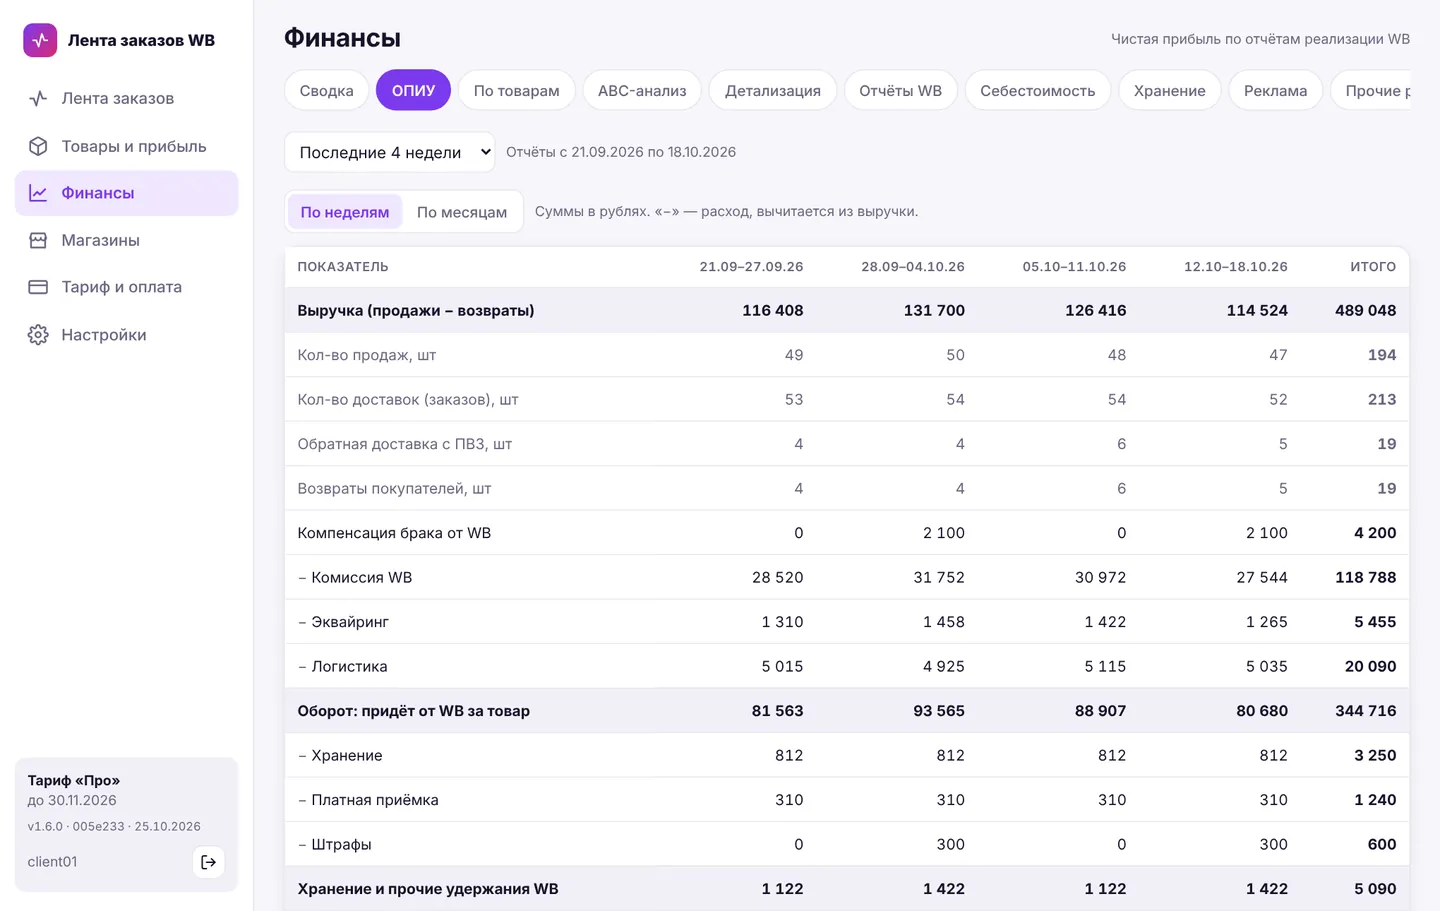Screen dimensions: 1440x911
Task: Click the box icon beside Товары и прибыль
Action: (x=38, y=146)
